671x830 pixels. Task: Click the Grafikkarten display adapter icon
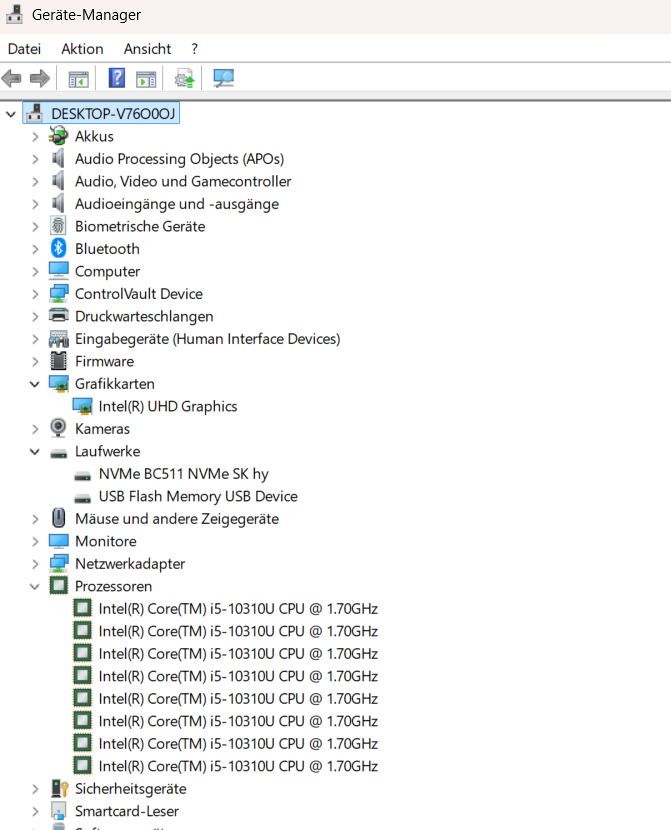58,384
